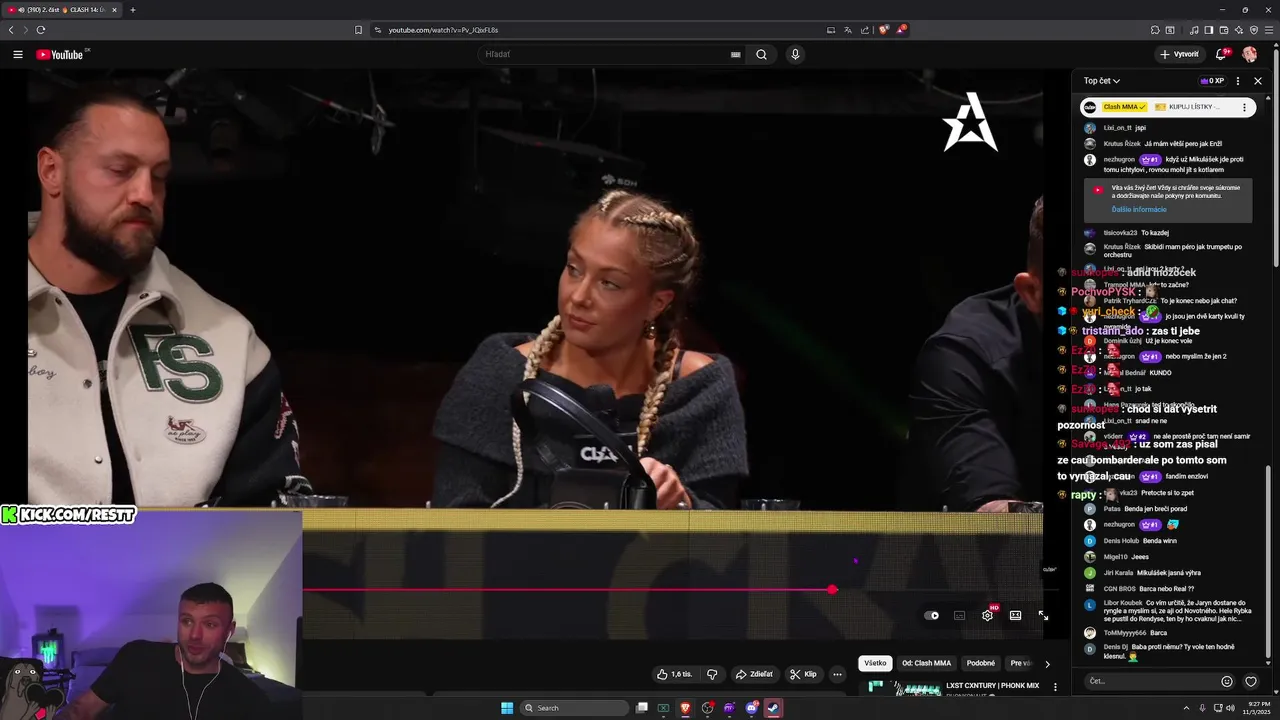1280x720 pixels.
Task: Click the Klip scissors button
Action: click(803, 674)
